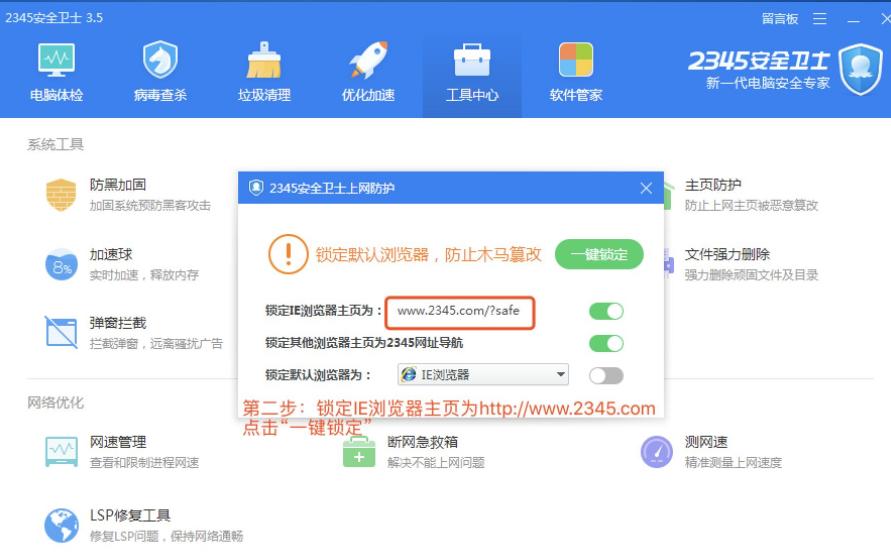Open the main menu hamburger icon
This screenshot has width=891, height=553.
819,19
